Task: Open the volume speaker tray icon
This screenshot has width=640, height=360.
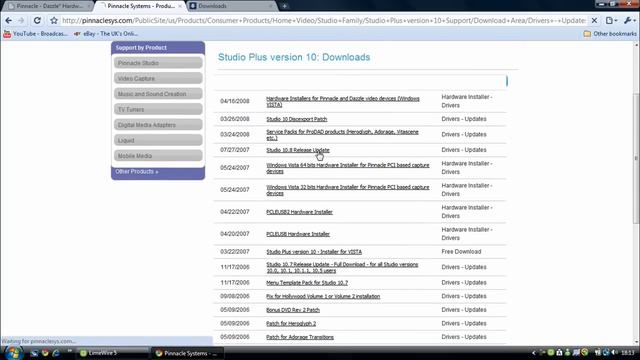Action: point(614,353)
